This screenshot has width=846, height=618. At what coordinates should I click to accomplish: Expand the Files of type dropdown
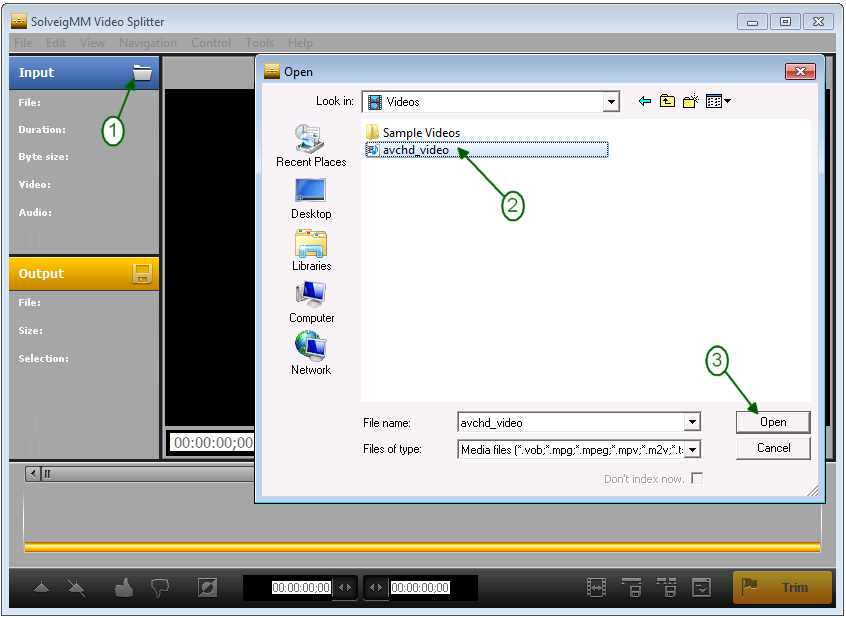(692, 449)
